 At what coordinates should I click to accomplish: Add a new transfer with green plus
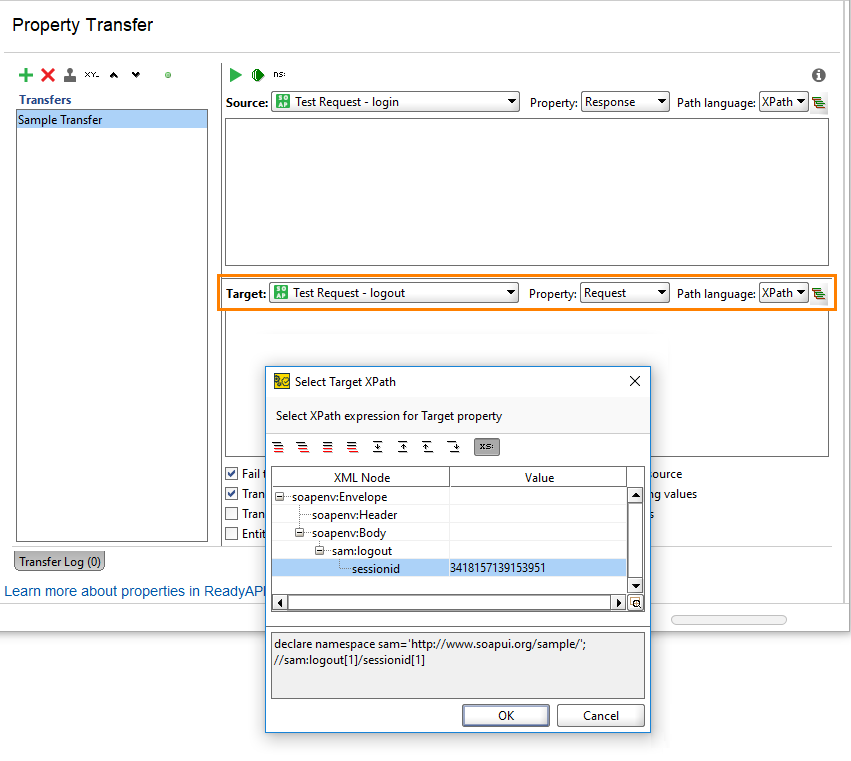tap(26, 75)
